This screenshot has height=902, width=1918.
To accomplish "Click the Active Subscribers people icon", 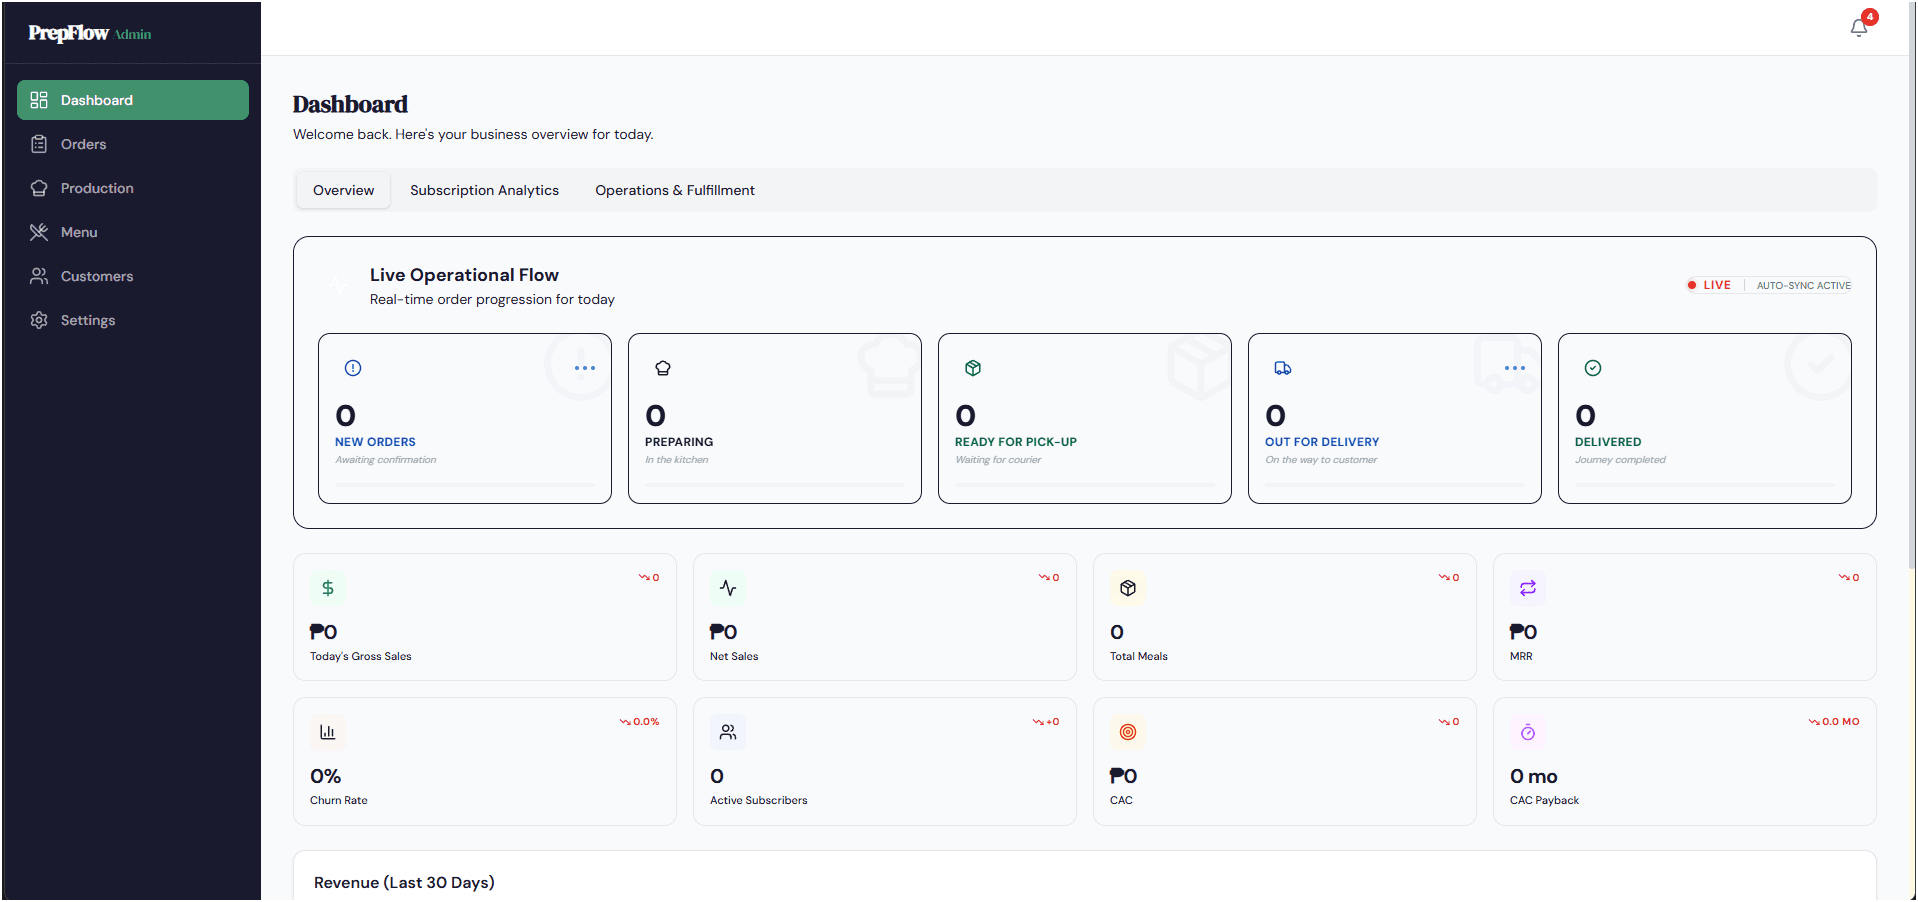I will (728, 732).
